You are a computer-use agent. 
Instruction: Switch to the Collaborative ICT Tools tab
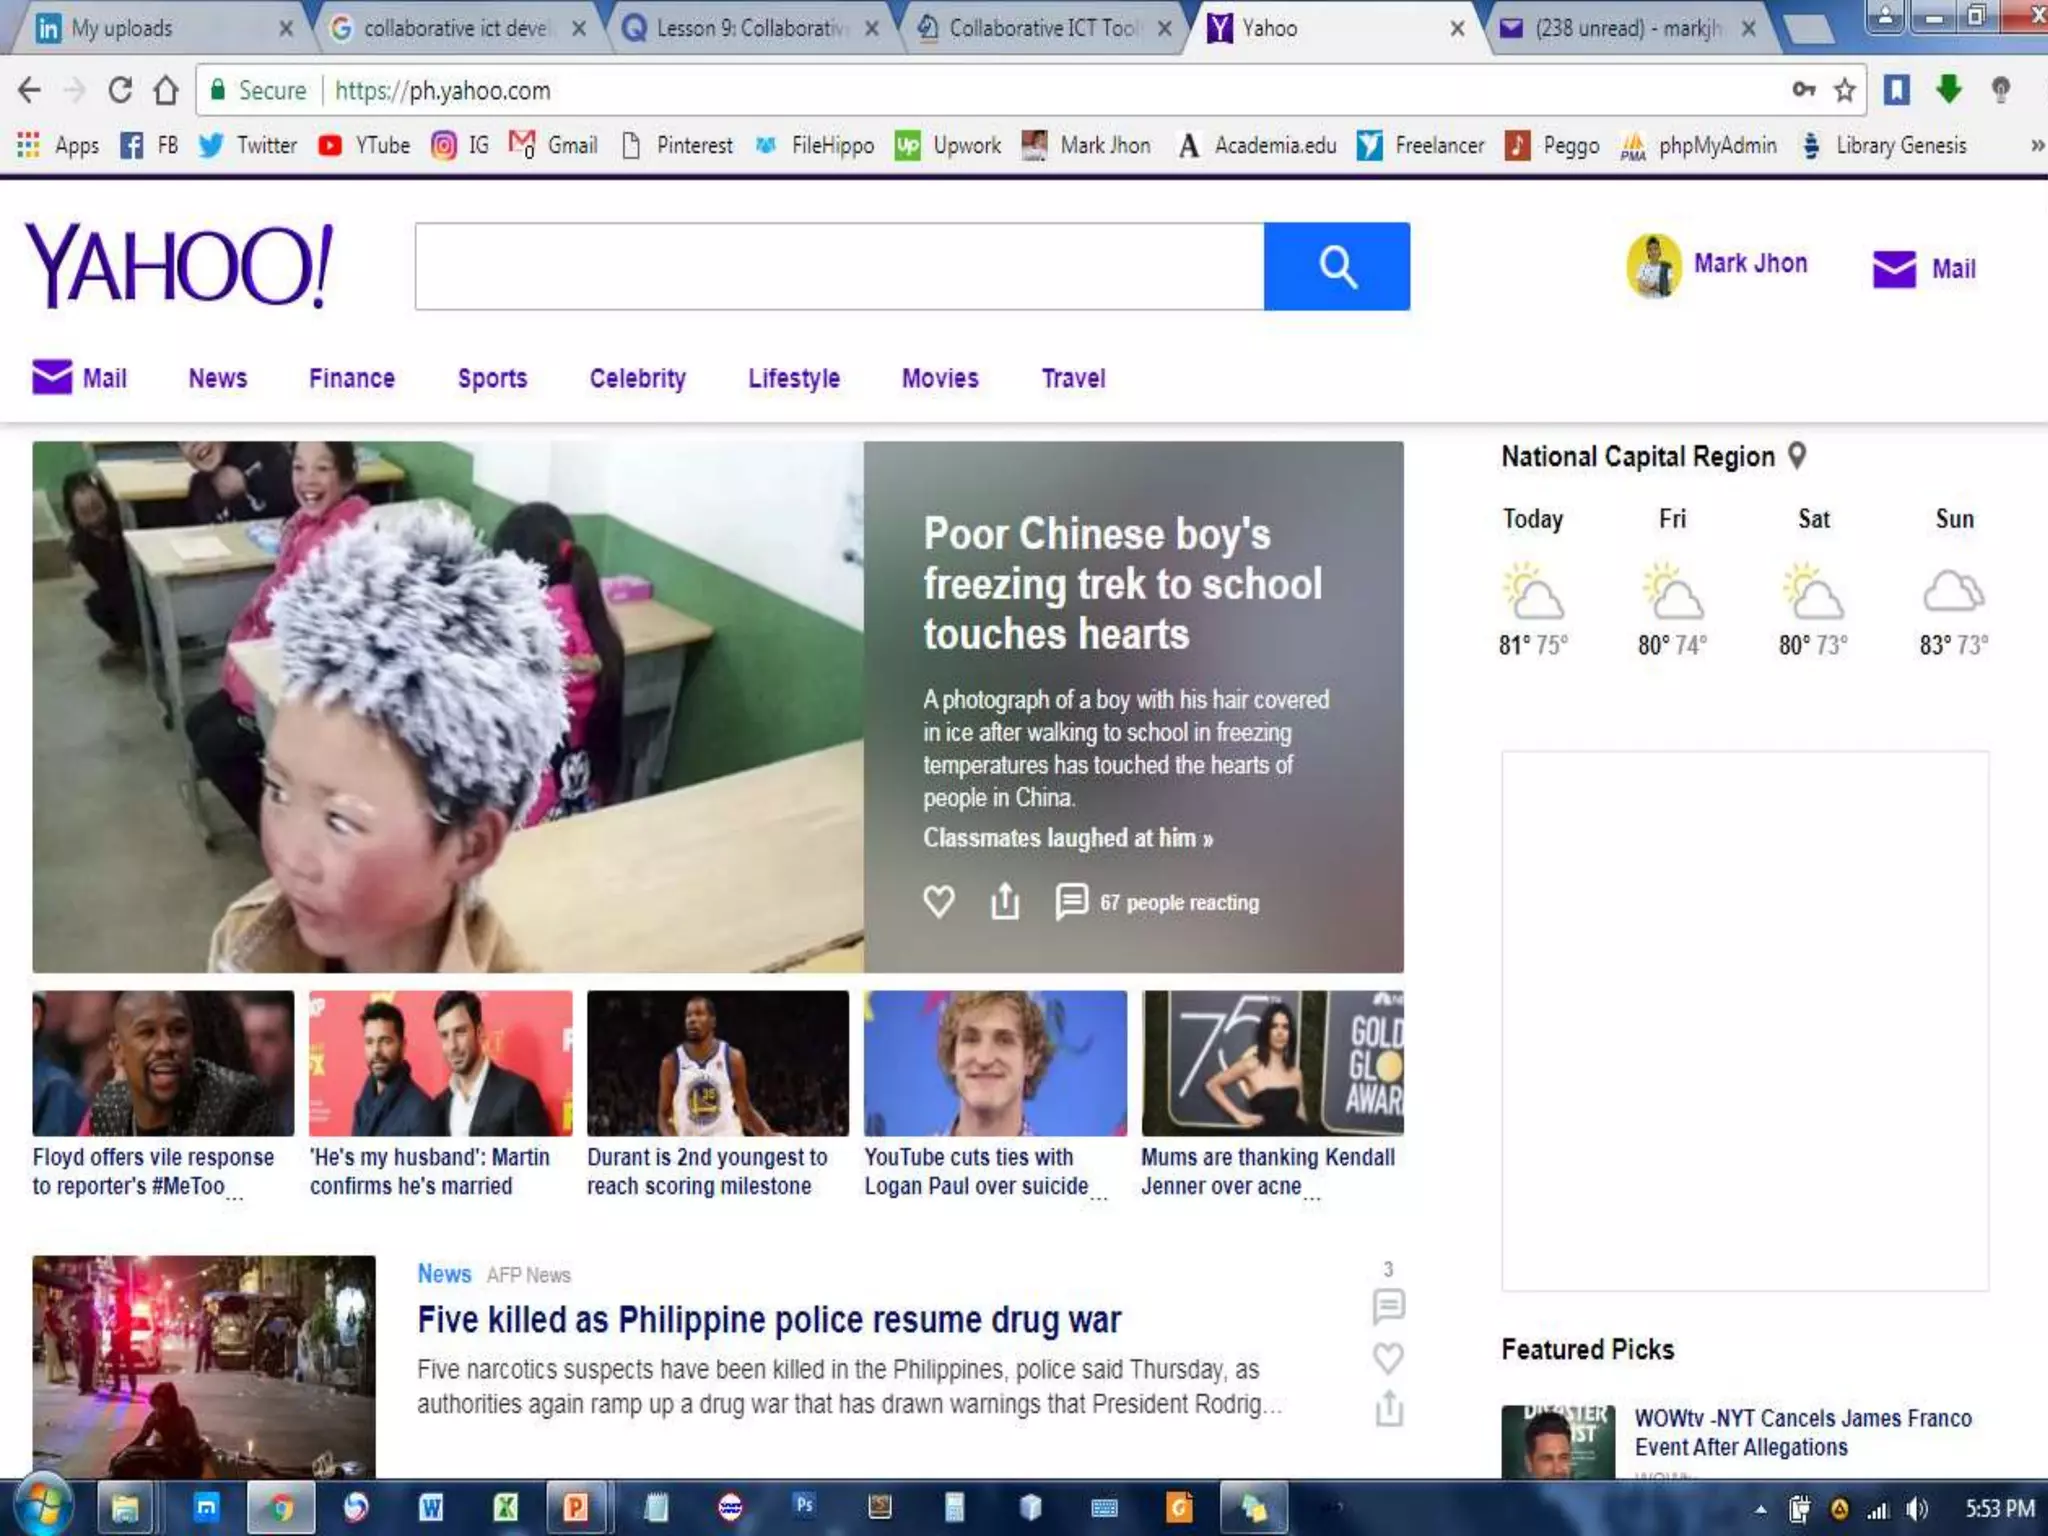coord(1043,28)
